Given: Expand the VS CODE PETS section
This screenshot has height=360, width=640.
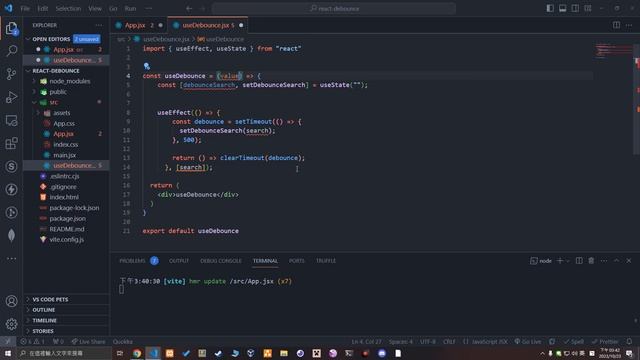Looking at the screenshot, I should (x=50, y=299).
